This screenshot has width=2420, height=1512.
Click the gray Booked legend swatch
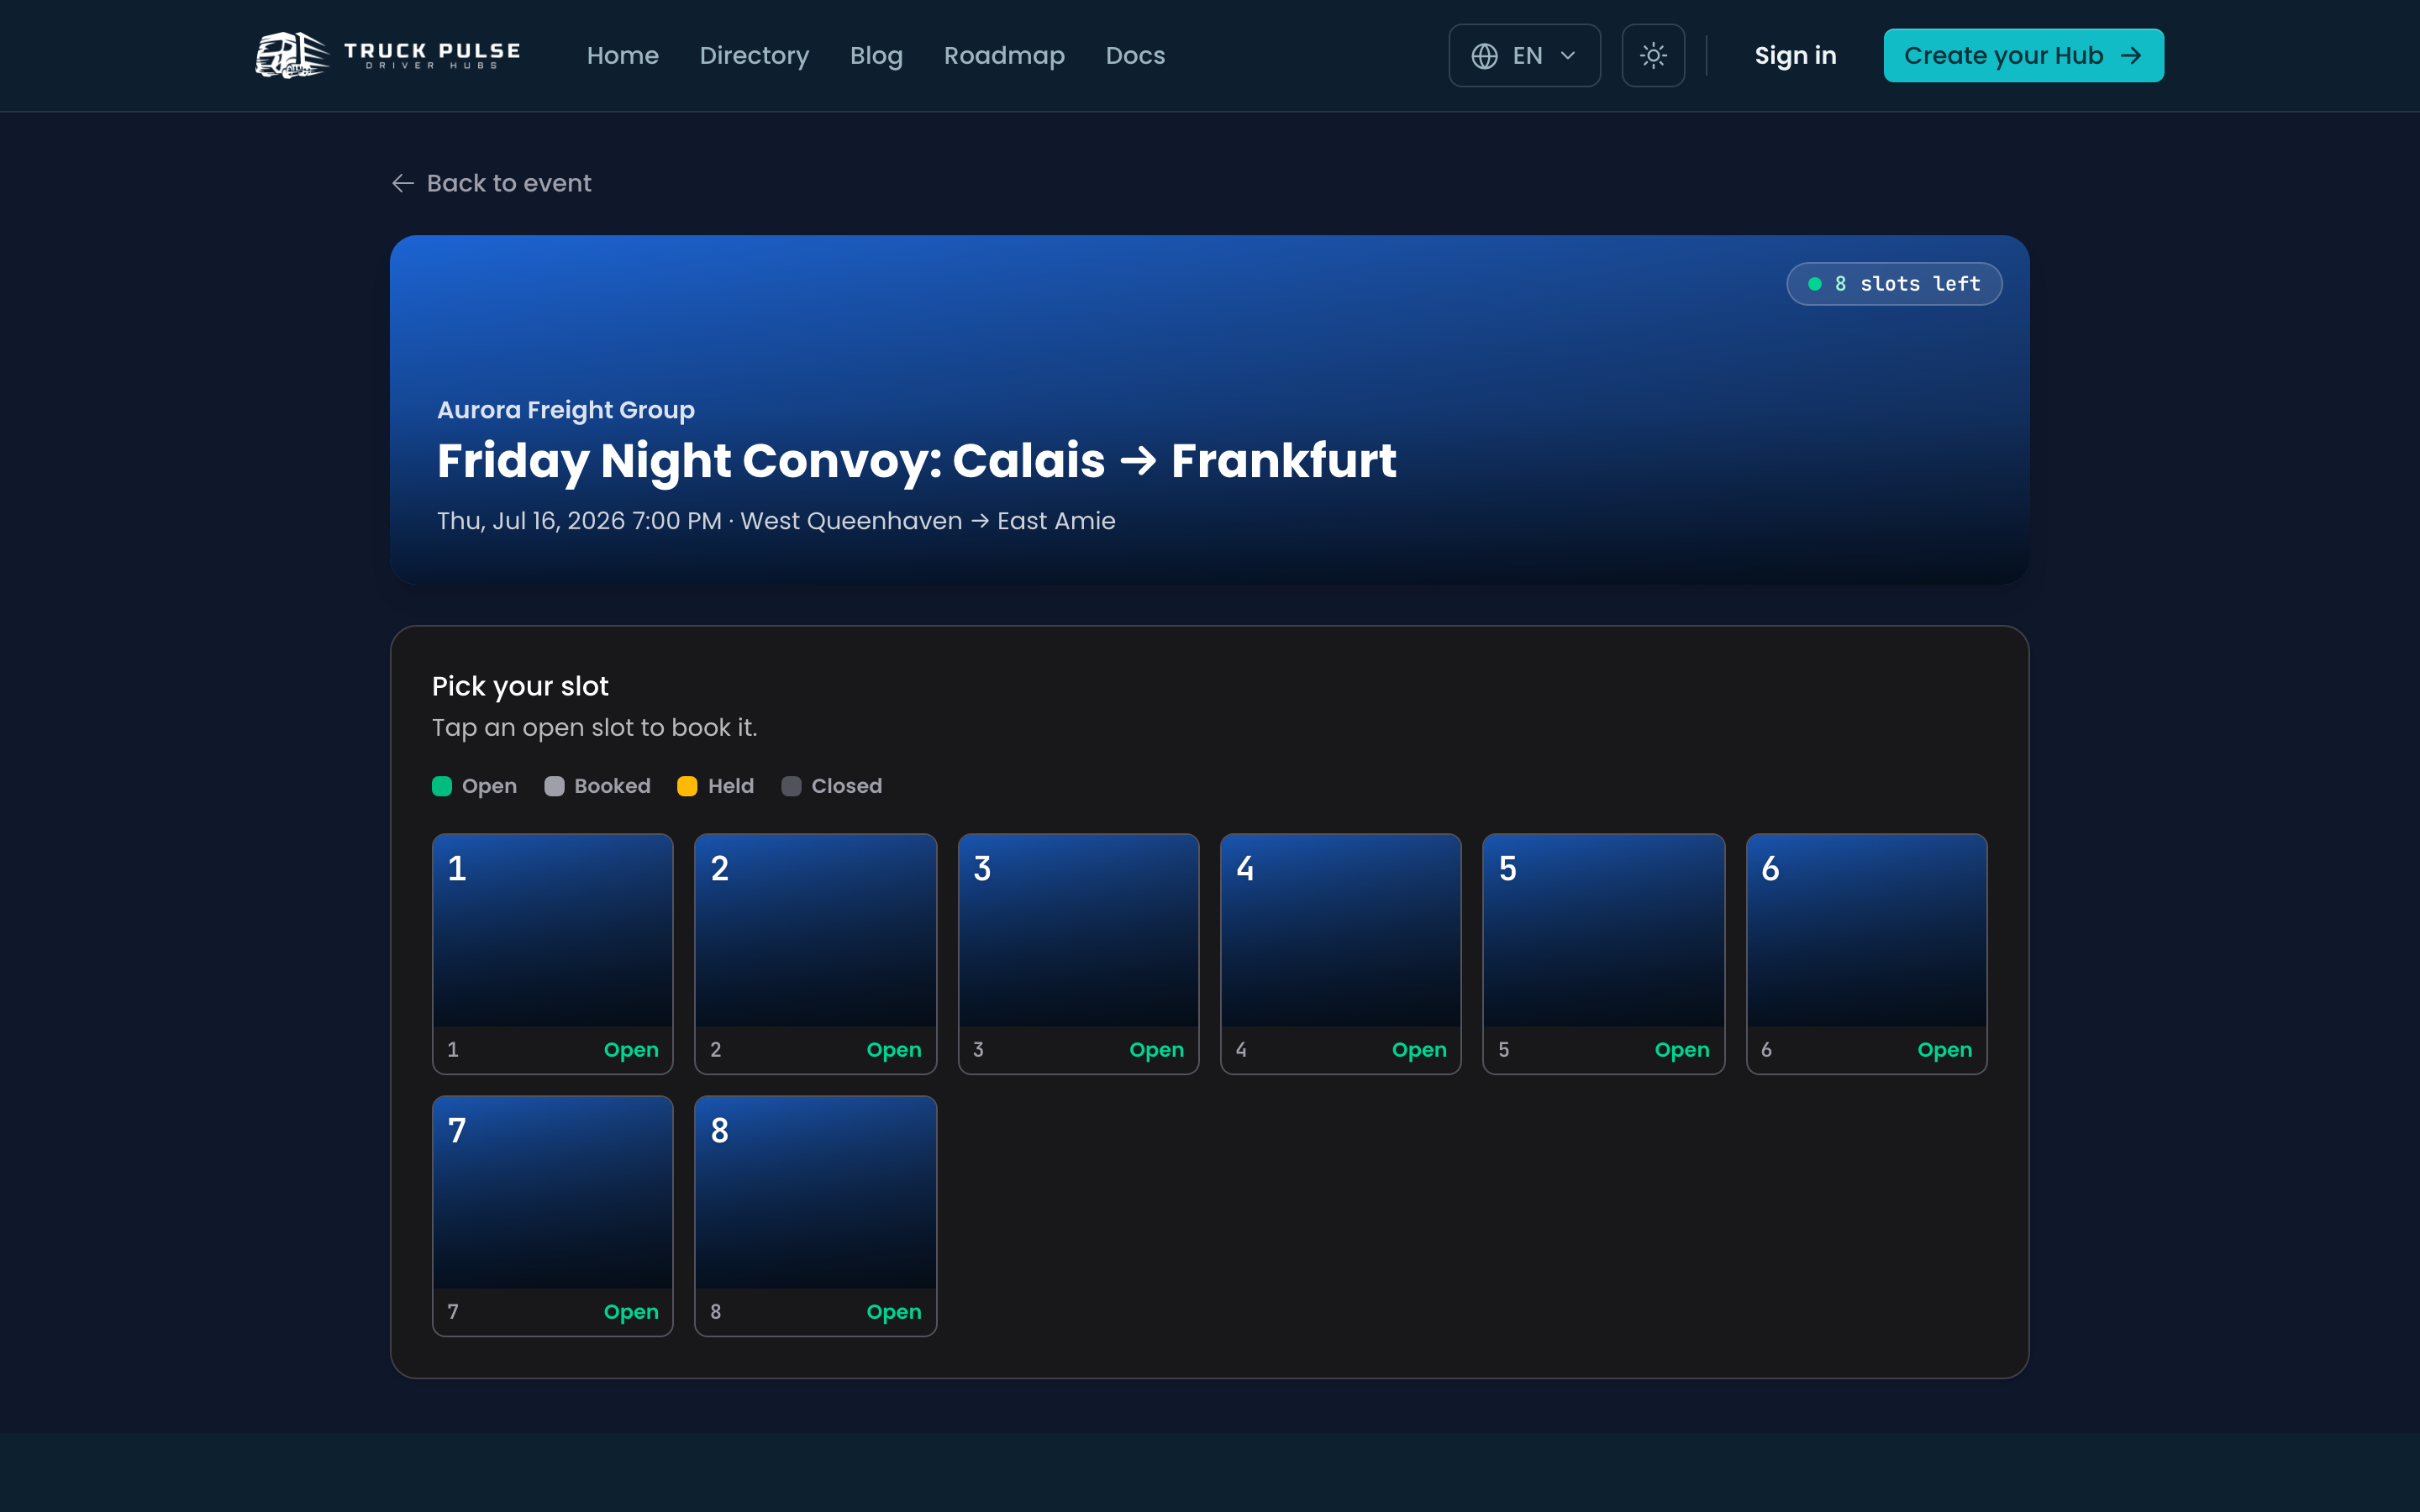click(x=554, y=786)
